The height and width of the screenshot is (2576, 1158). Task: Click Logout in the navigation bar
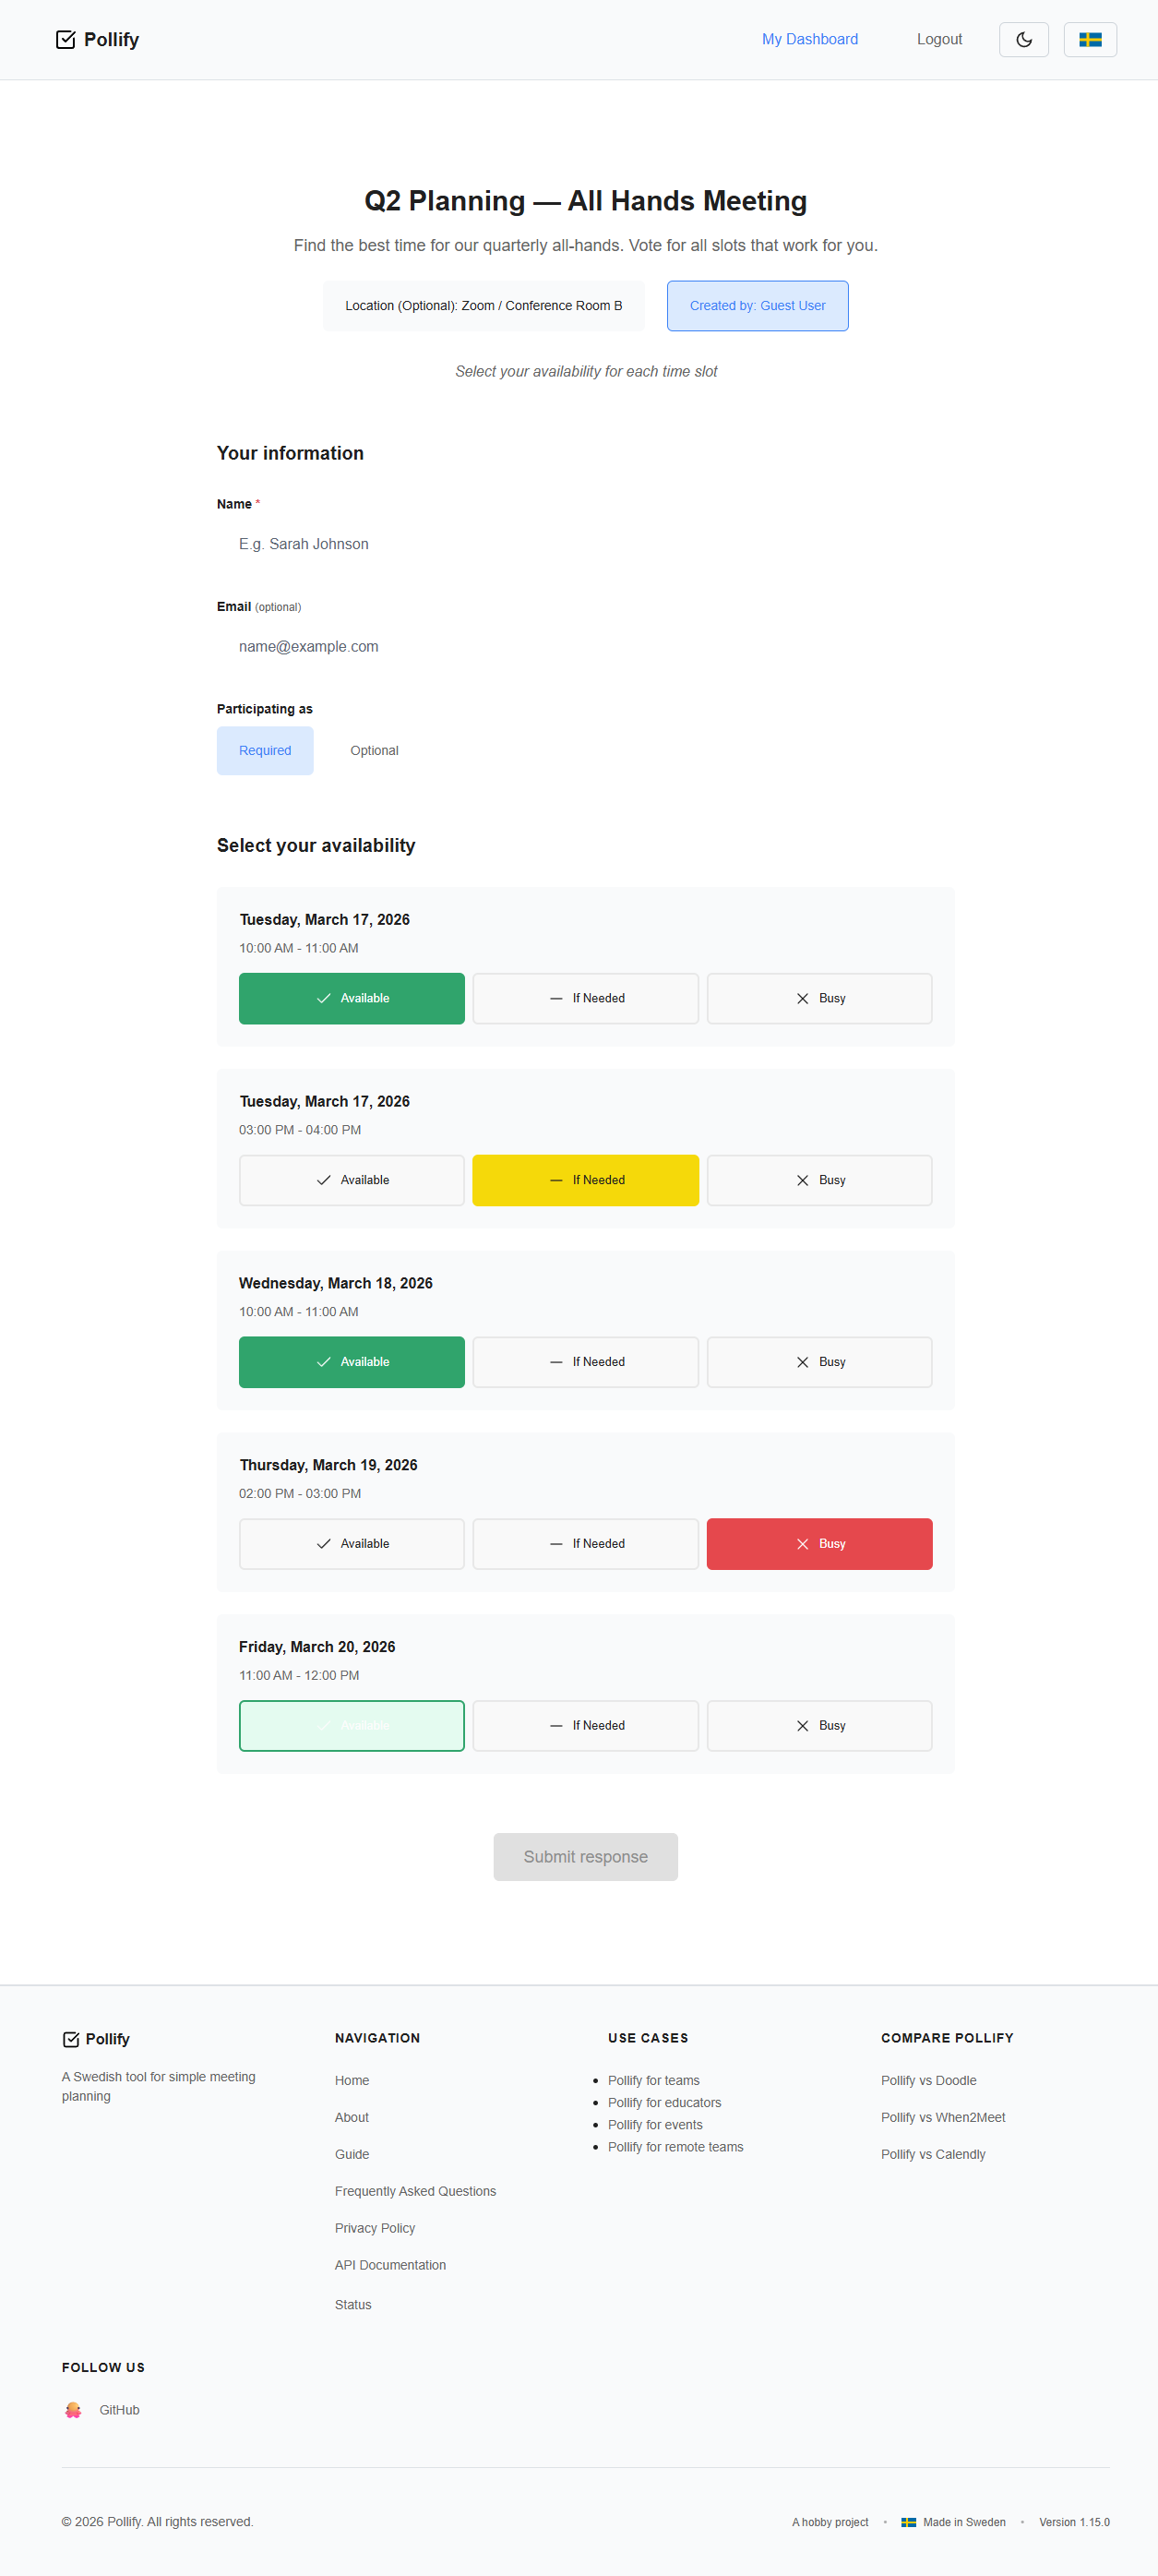point(938,39)
